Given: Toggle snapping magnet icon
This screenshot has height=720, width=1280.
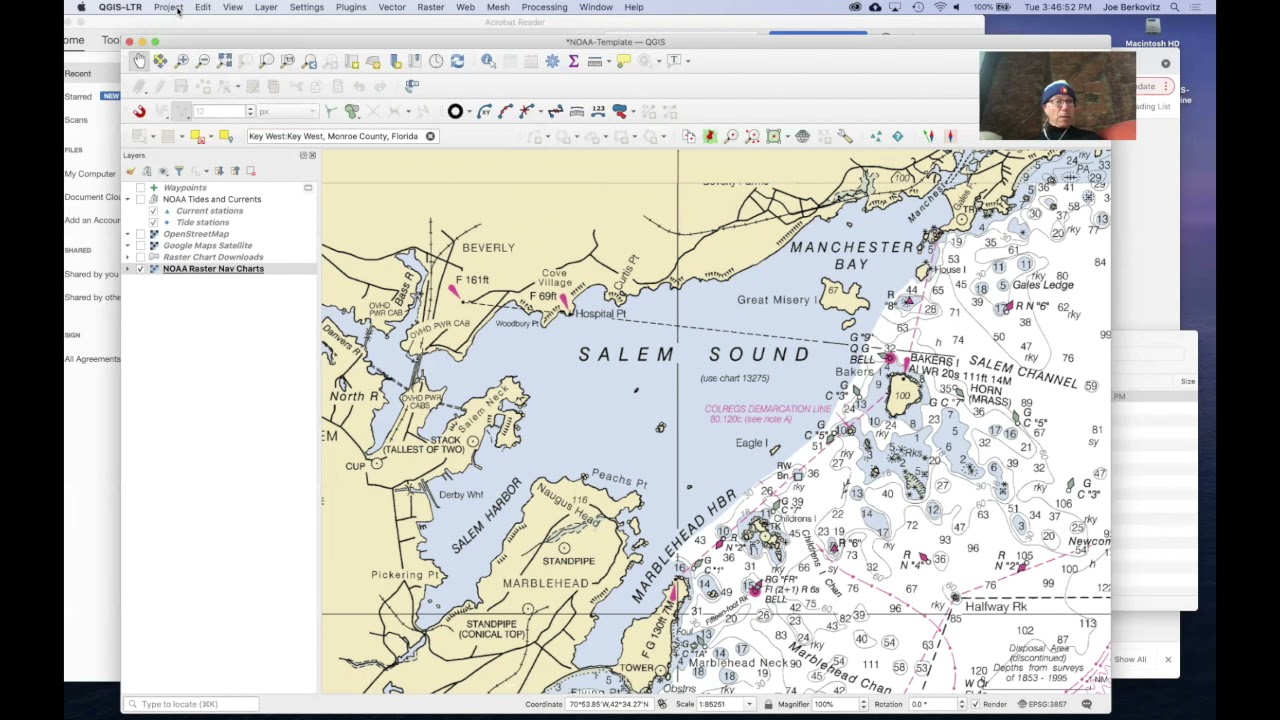Looking at the screenshot, I should coord(139,112).
